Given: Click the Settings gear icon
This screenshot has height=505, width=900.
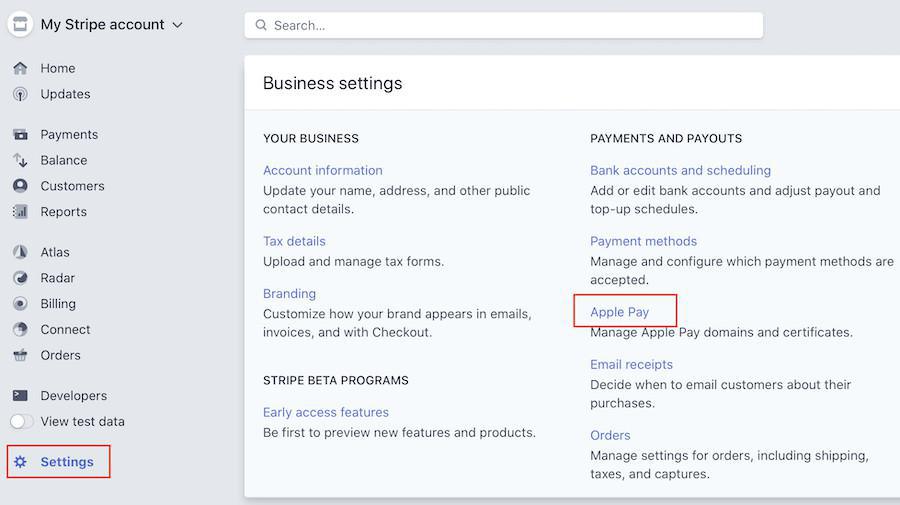Looking at the screenshot, I should coord(20,462).
